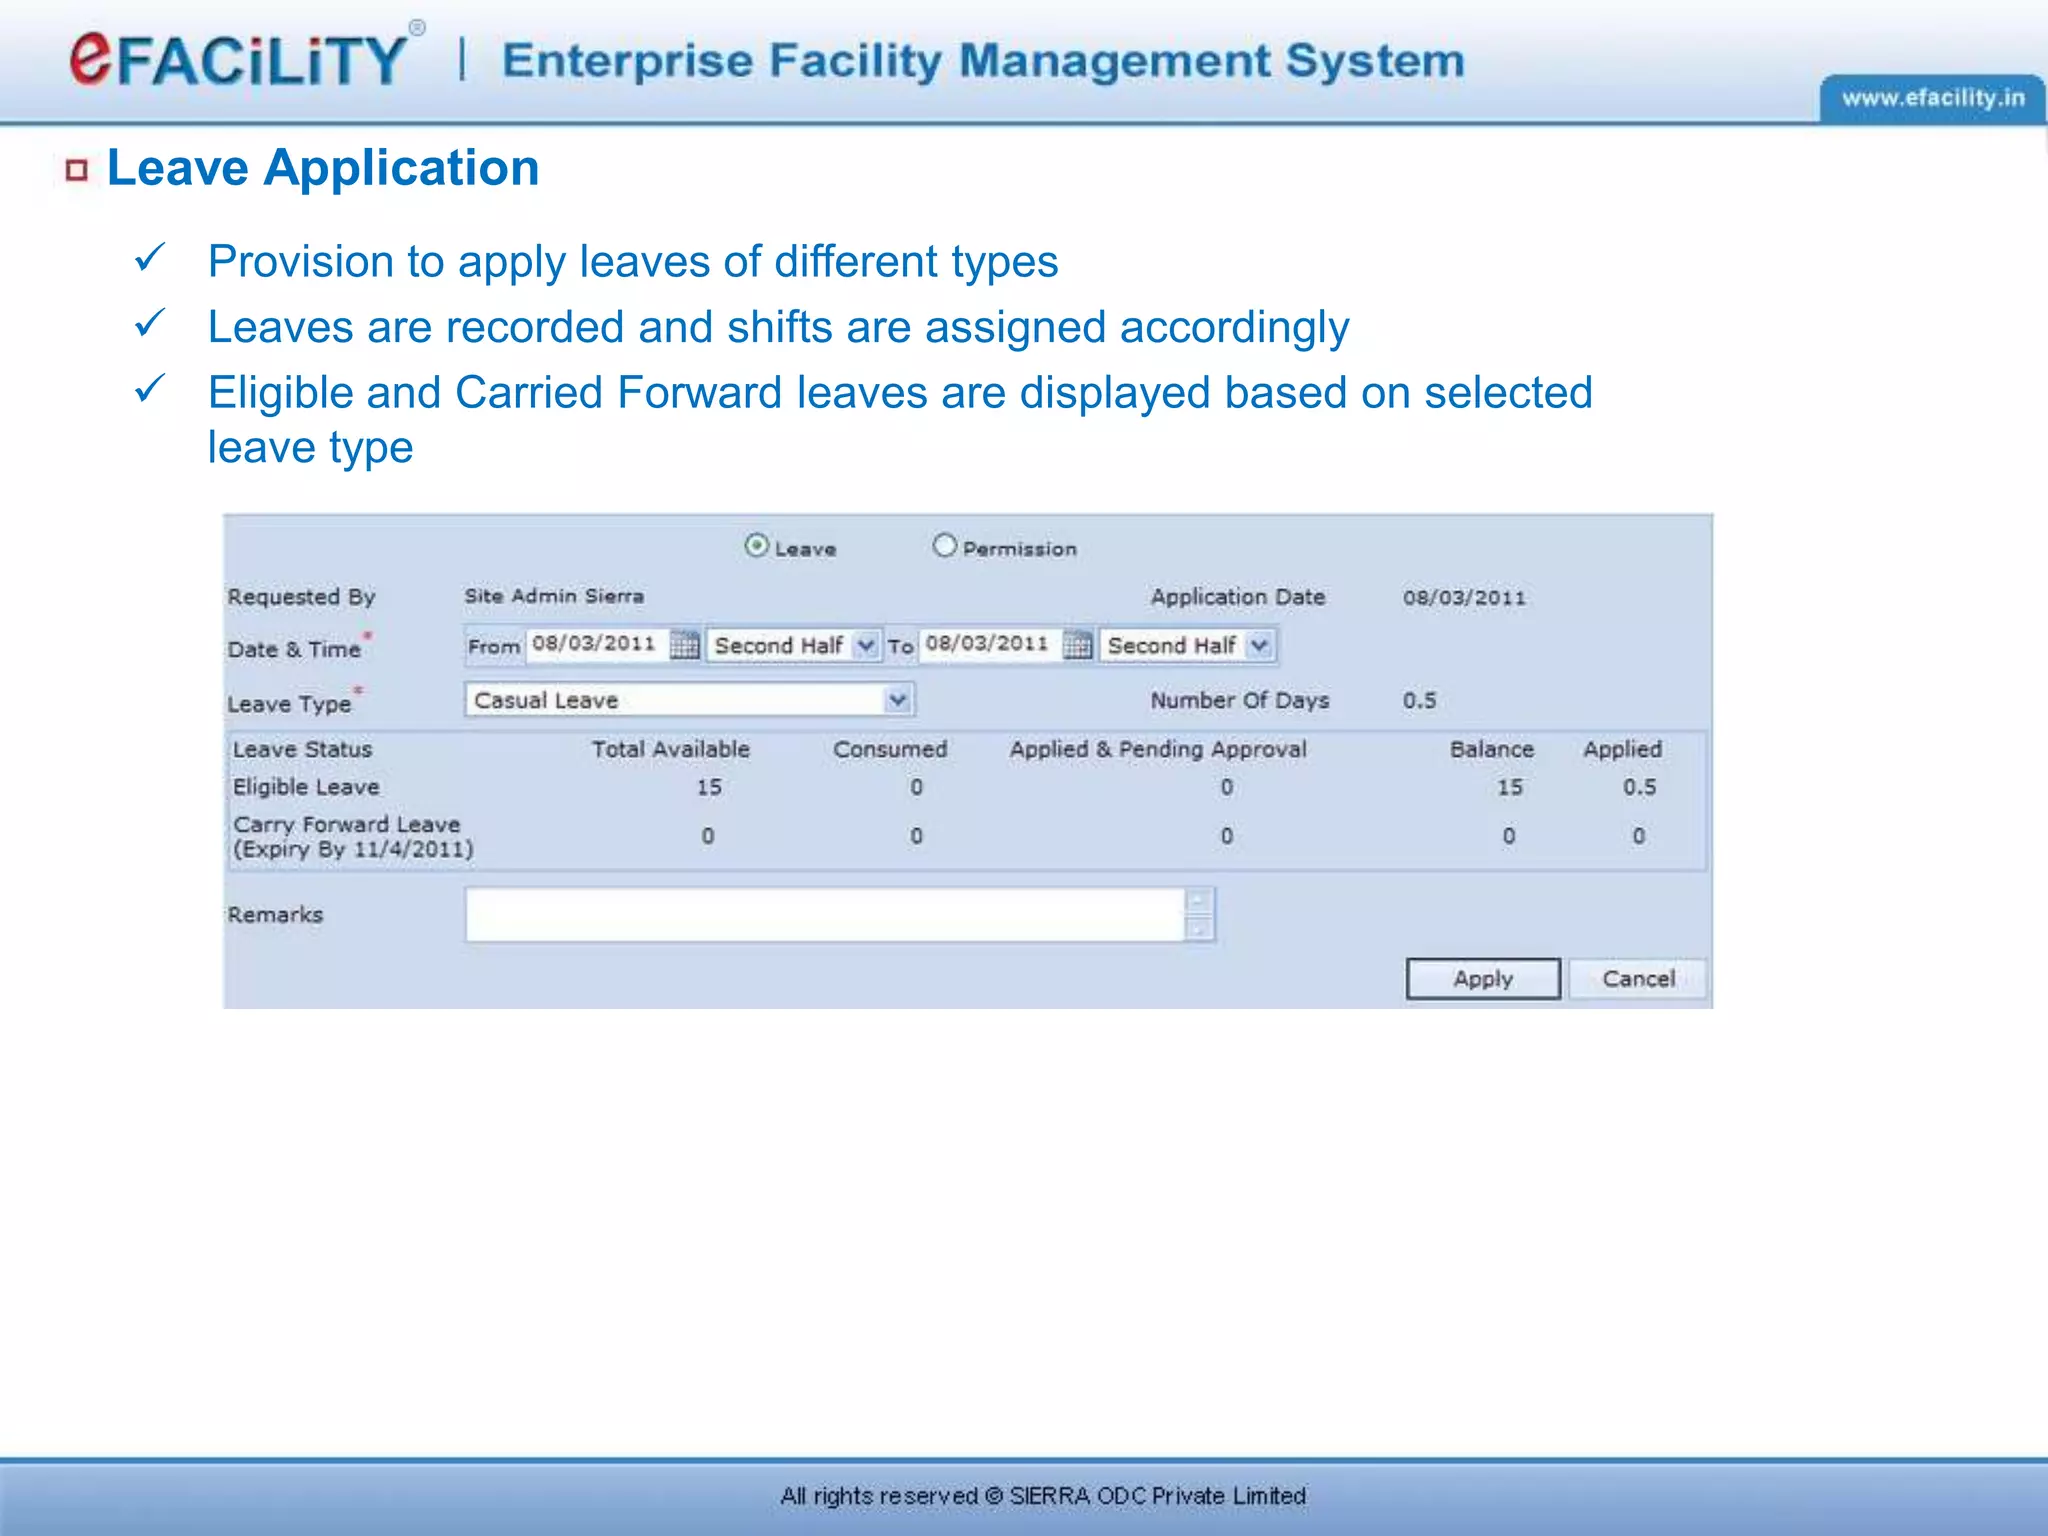Select the Carry Forward Leave row label

346,825
